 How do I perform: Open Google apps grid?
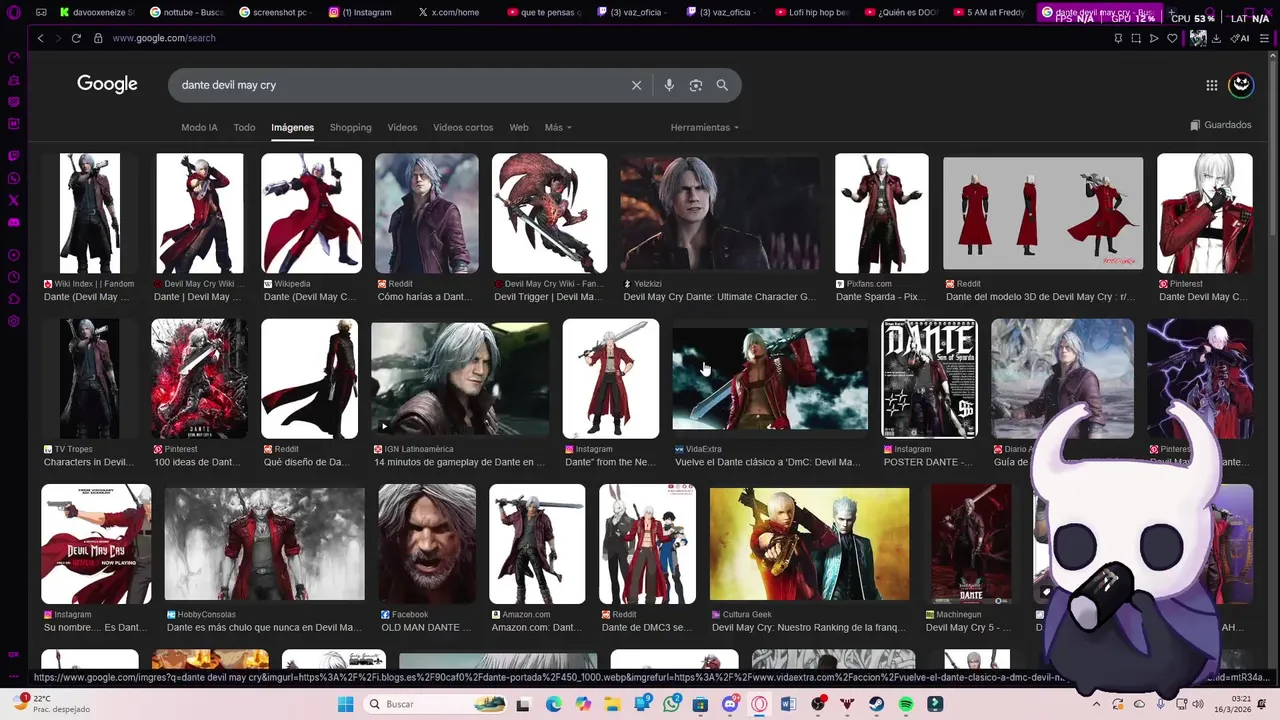coord(1211,85)
